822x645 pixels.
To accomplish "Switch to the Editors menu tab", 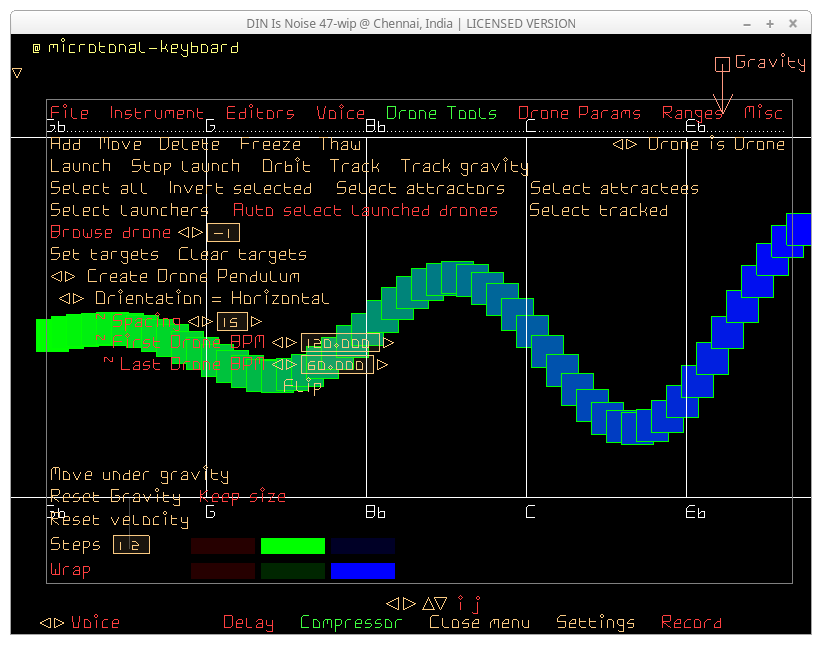I will [260, 113].
